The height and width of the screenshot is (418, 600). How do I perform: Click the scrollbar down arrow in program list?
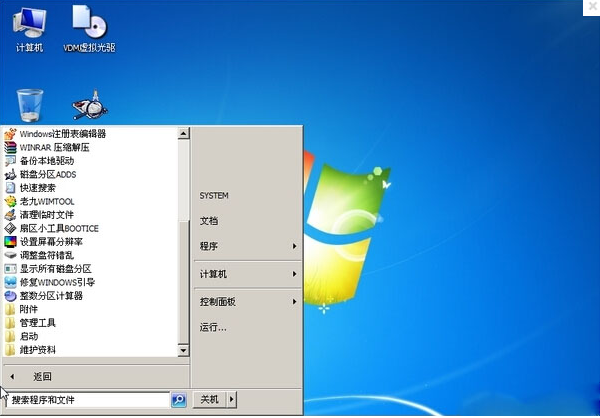184,350
